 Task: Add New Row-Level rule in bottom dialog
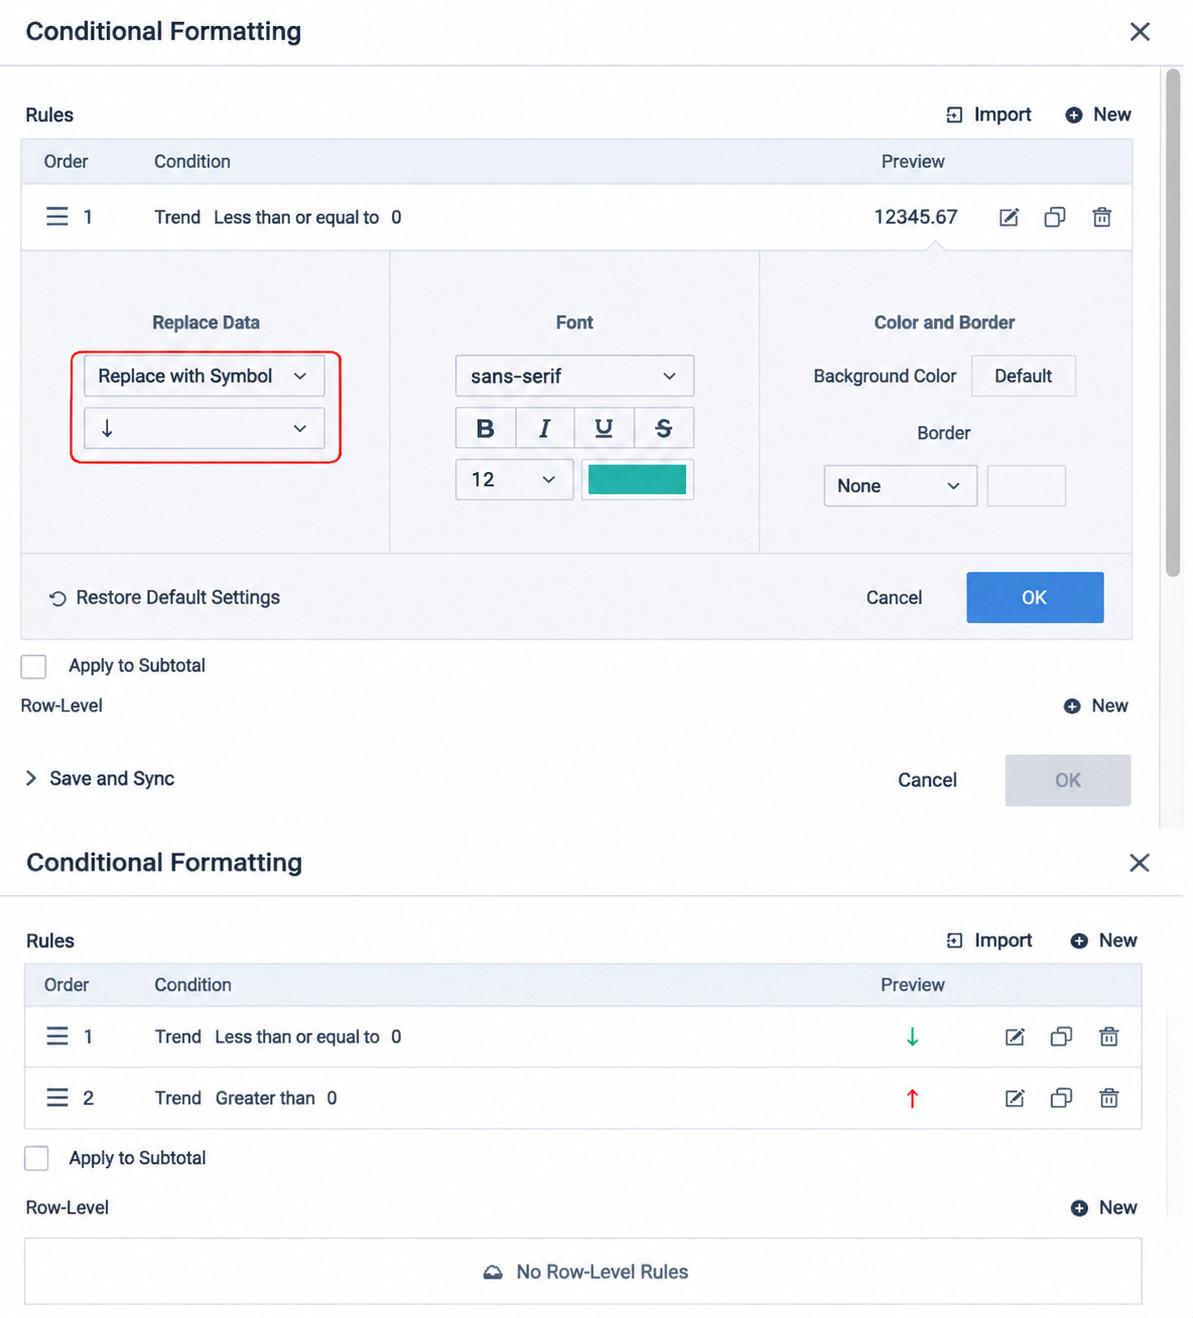point(1104,1208)
